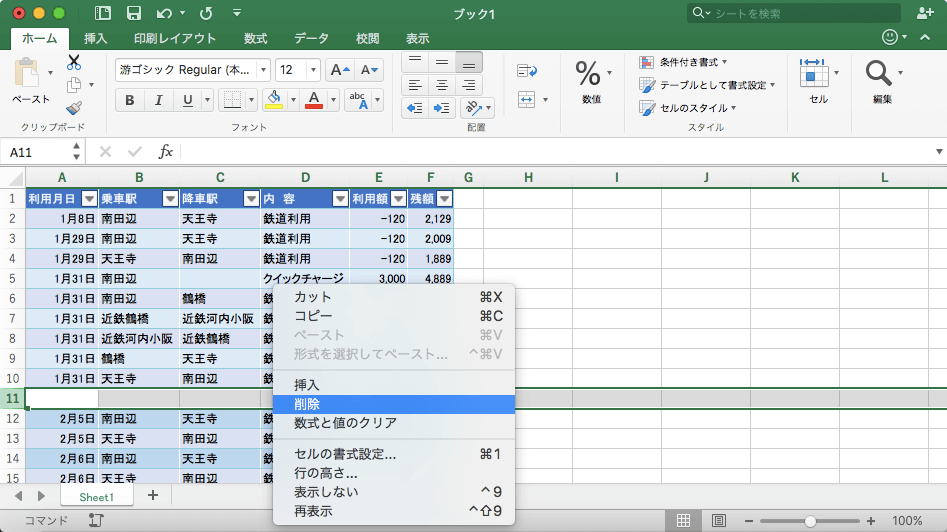Image resolution: width=947 pixels, height=532 pixels.
Task: Select the Format Painter brush icon
Action: click(x=74, y=108)
